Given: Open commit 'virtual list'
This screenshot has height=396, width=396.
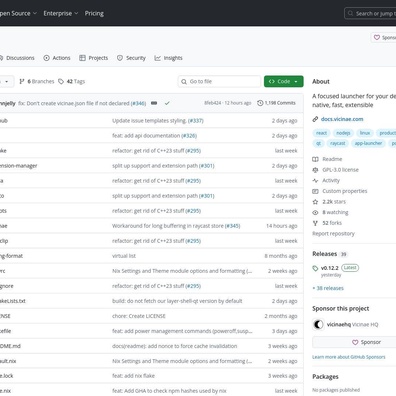Looking at the screenshot, I should click(x=124, y=256).
